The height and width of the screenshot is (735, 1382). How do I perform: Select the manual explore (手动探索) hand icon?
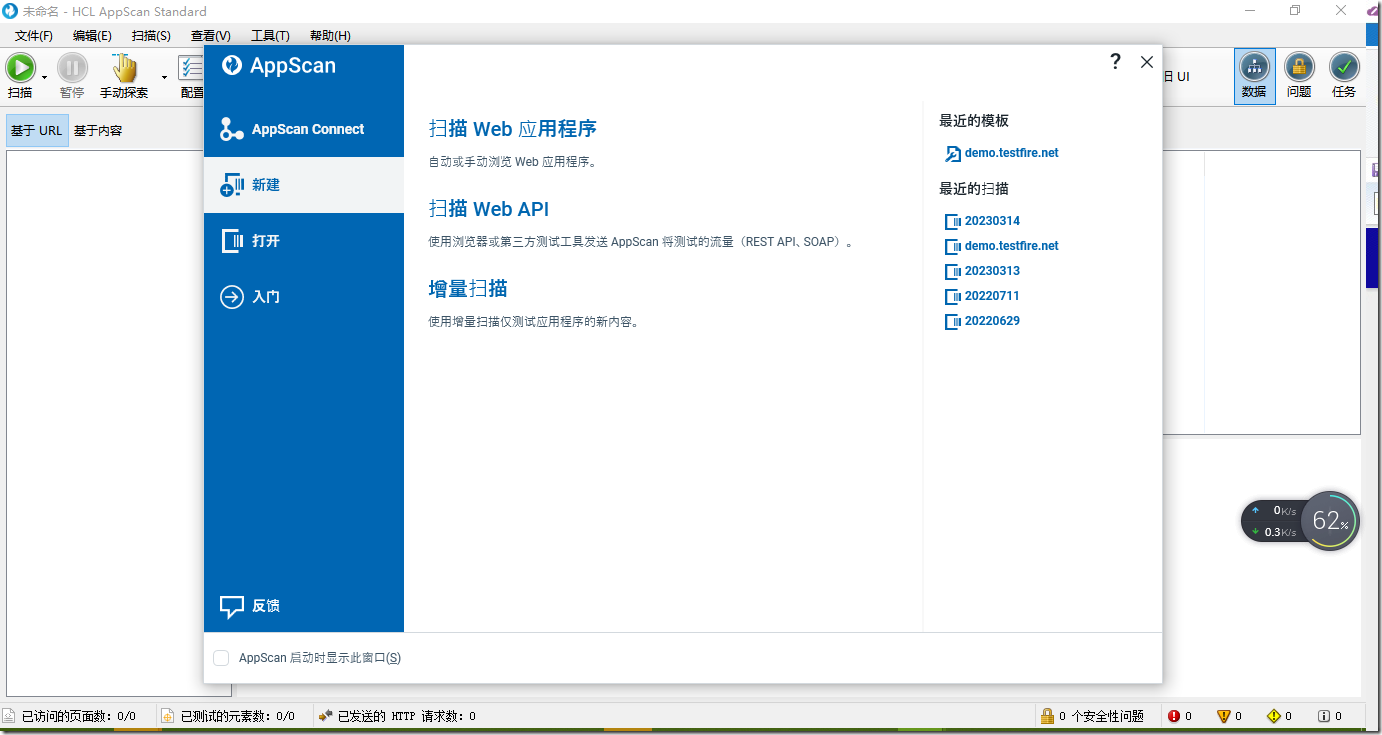click(125, 68)
